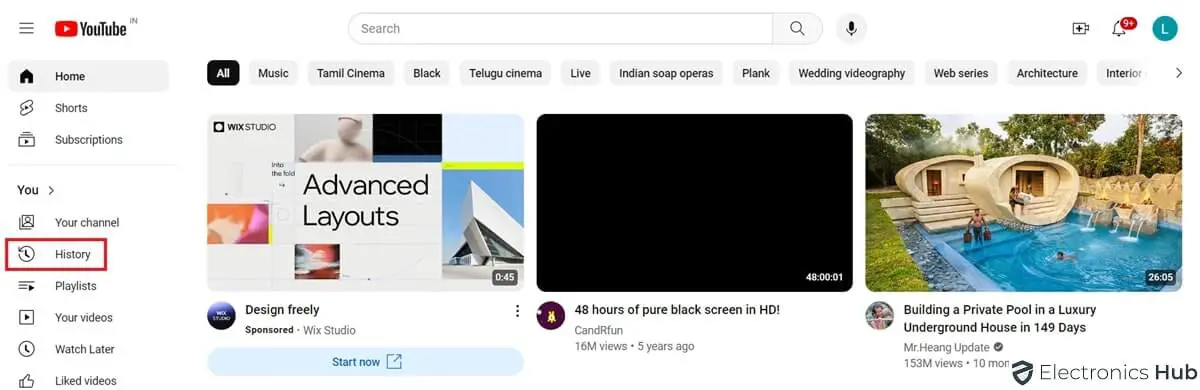Click the YouTube logo

[91, 29]
